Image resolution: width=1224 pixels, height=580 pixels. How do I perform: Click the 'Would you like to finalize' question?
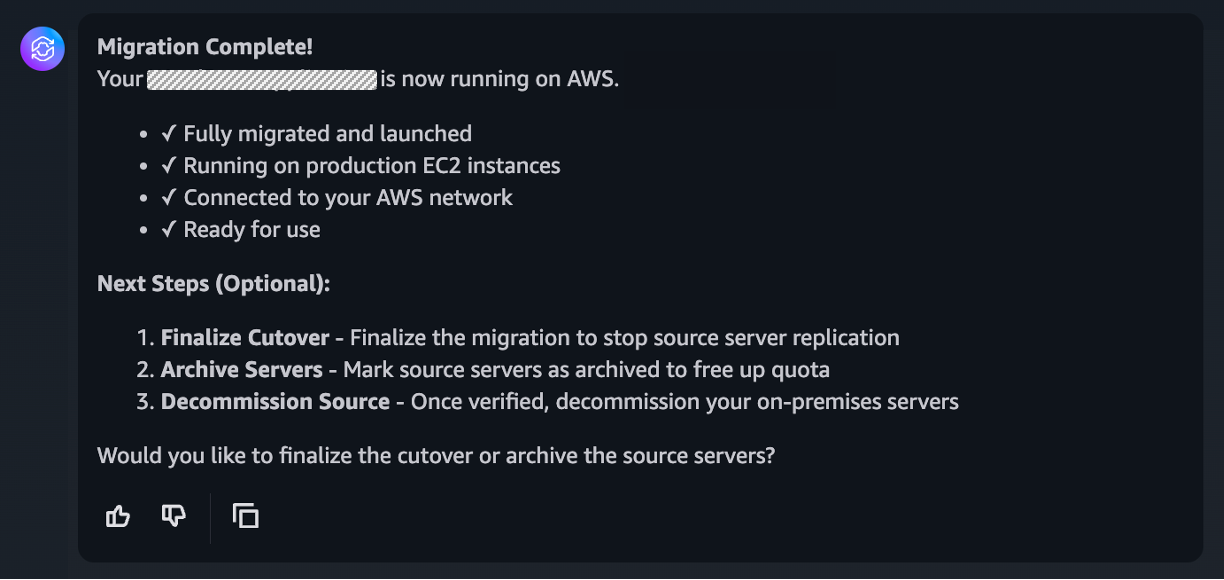[436, 456]
